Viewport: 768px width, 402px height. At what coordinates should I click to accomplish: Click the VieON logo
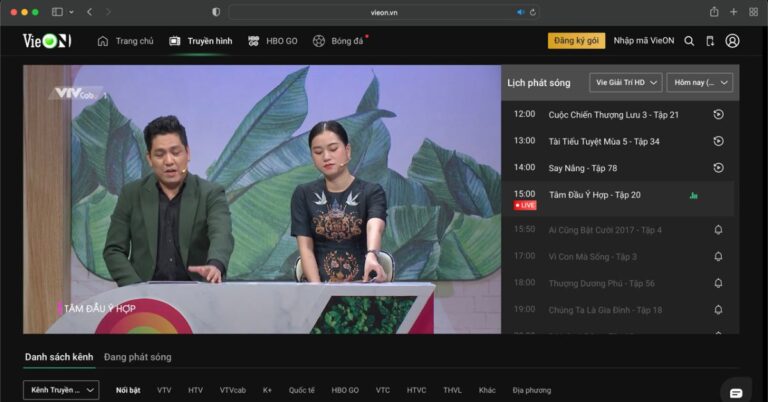(x=47, y=41)
